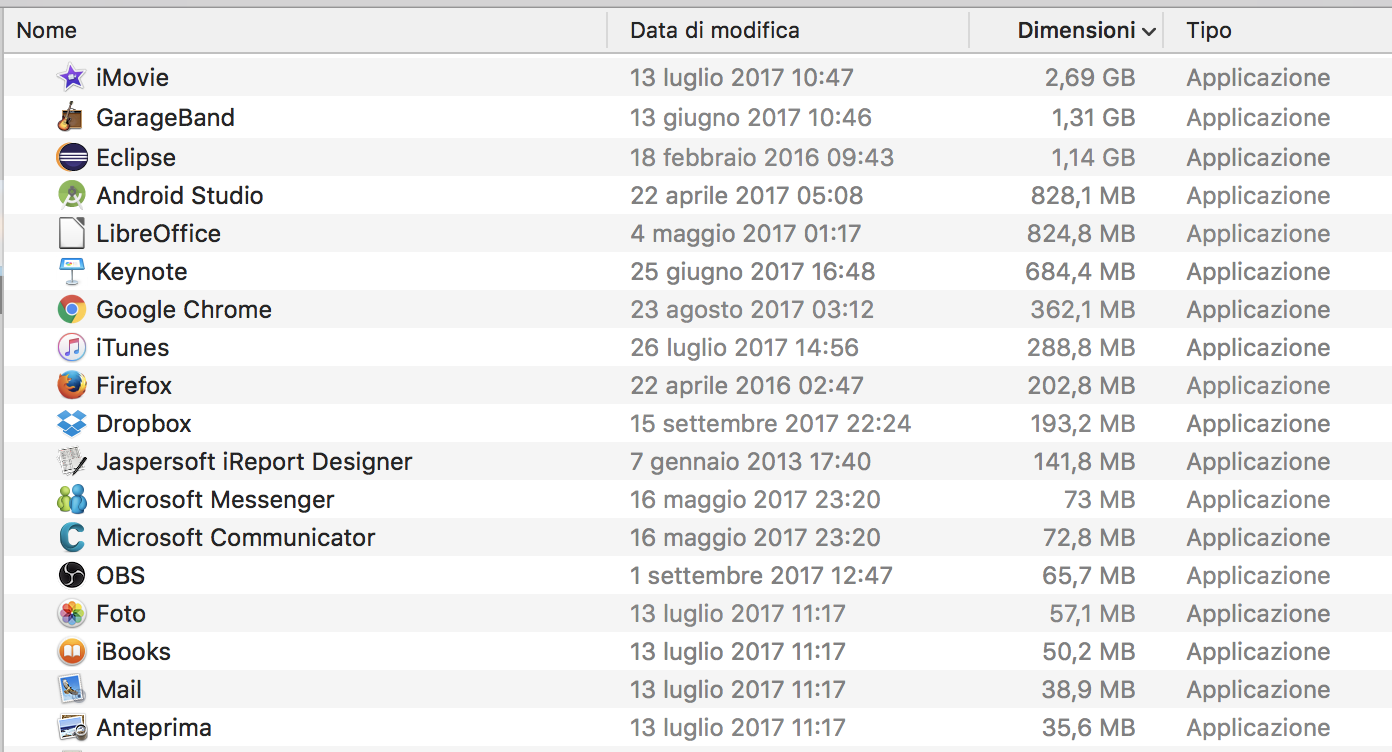
Task: Click the Foto flower icon
Action: 71,613
